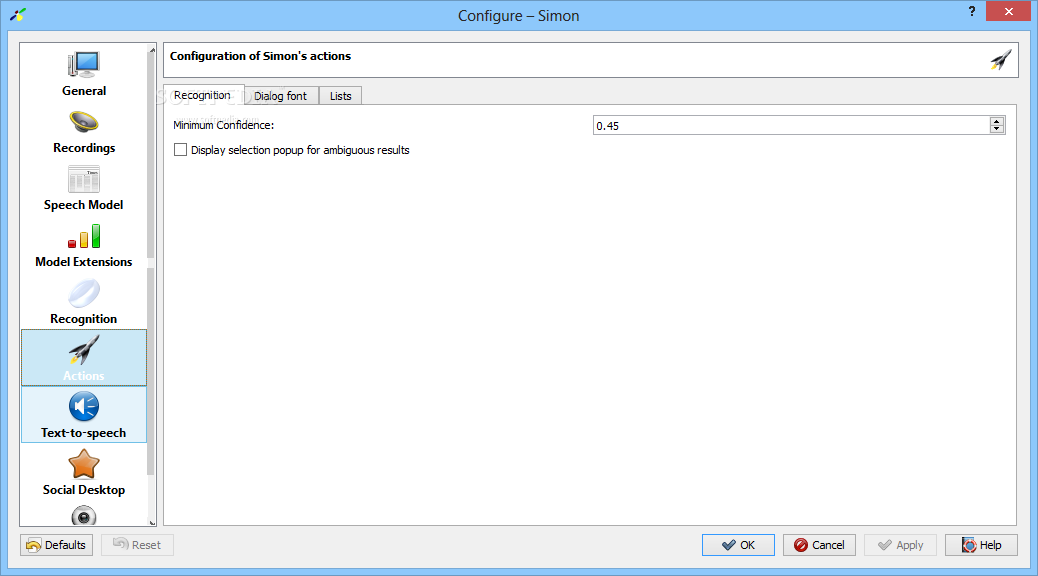
Task: Click the Simon app icon in title bar
Action: click(18, 15)
